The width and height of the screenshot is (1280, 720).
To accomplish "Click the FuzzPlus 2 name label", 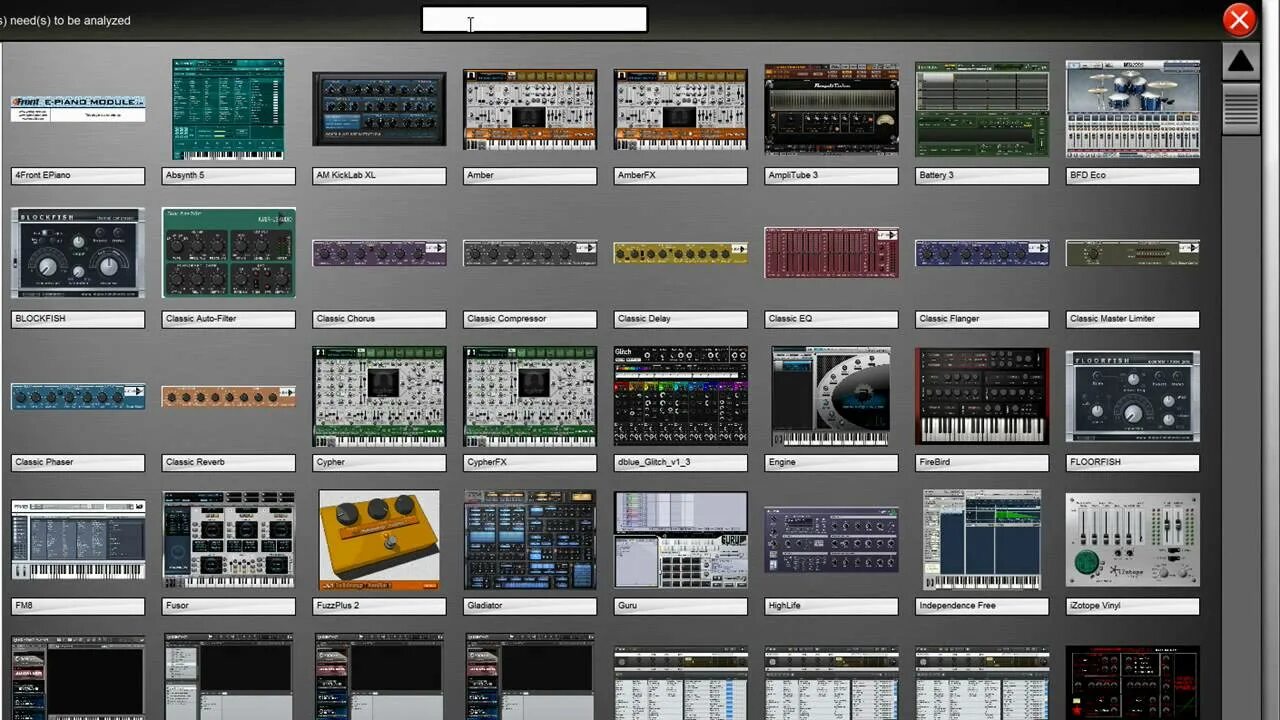I will [x=379, y=606].
